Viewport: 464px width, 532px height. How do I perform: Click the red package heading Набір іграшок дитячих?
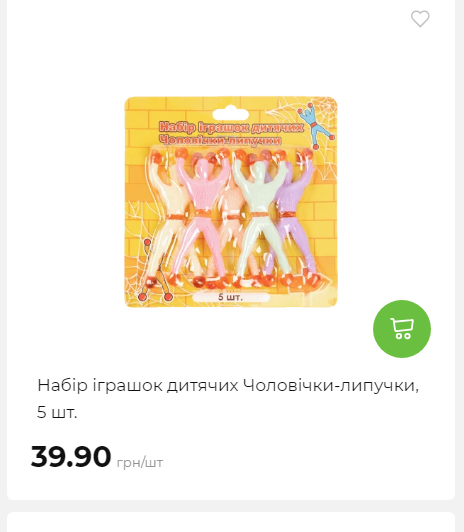231,127
